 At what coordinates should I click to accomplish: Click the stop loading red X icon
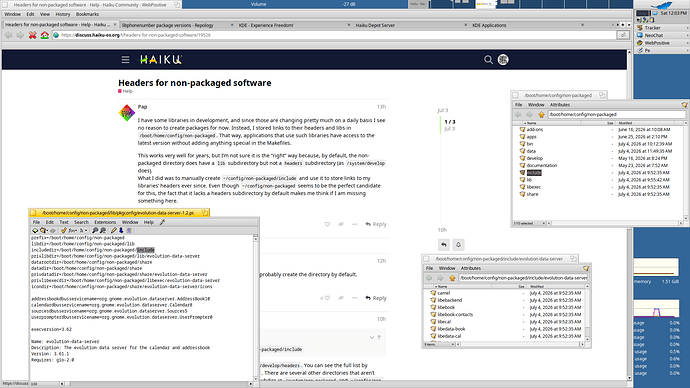(32, 35)
